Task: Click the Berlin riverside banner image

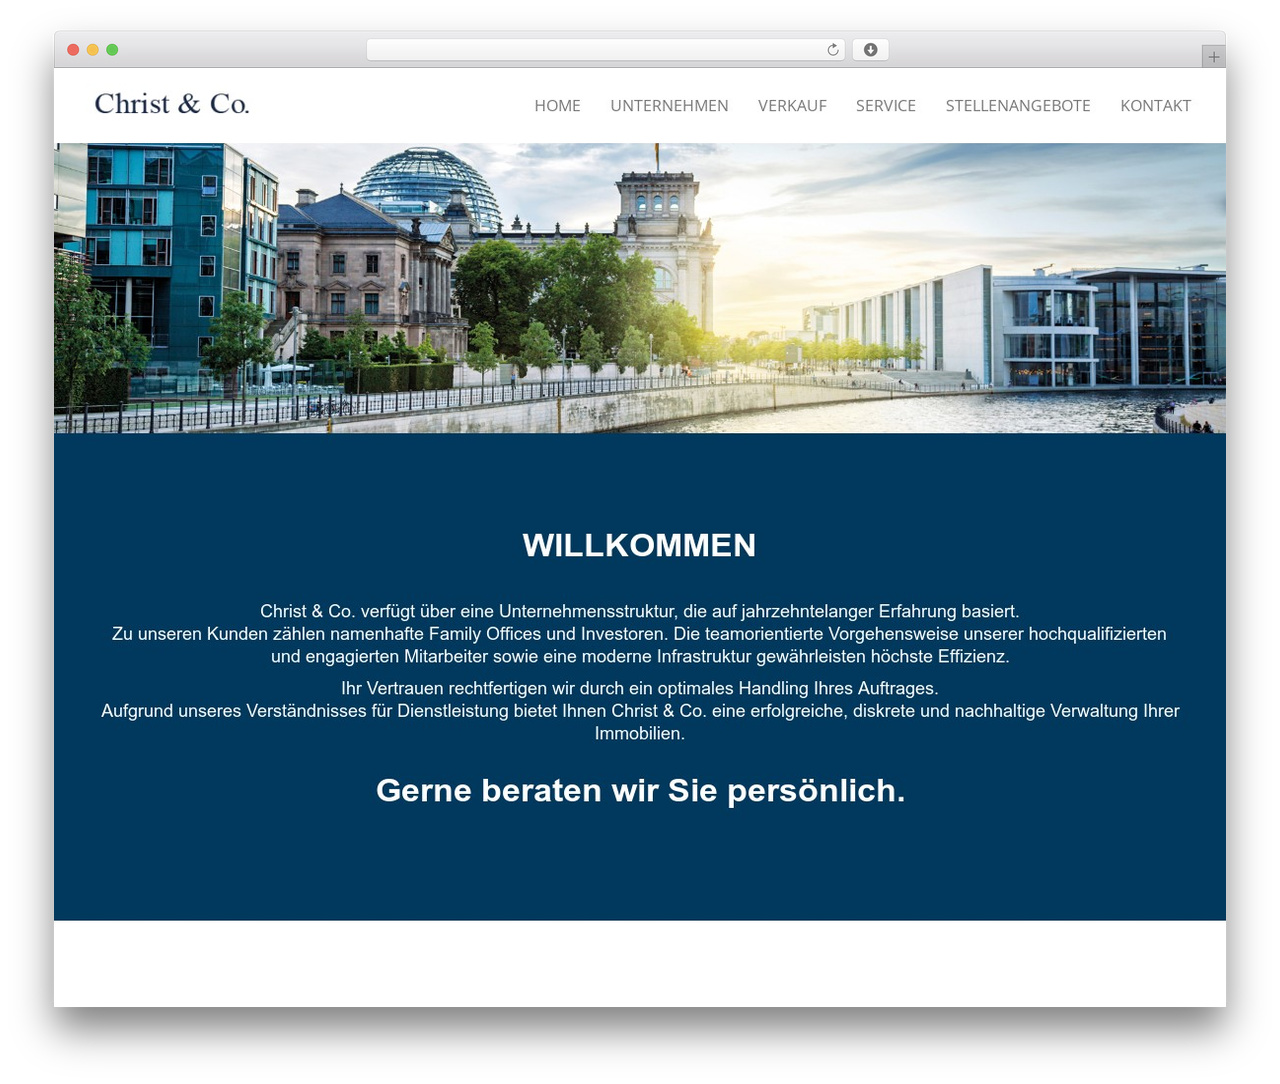Action: (x=640, y=288)
